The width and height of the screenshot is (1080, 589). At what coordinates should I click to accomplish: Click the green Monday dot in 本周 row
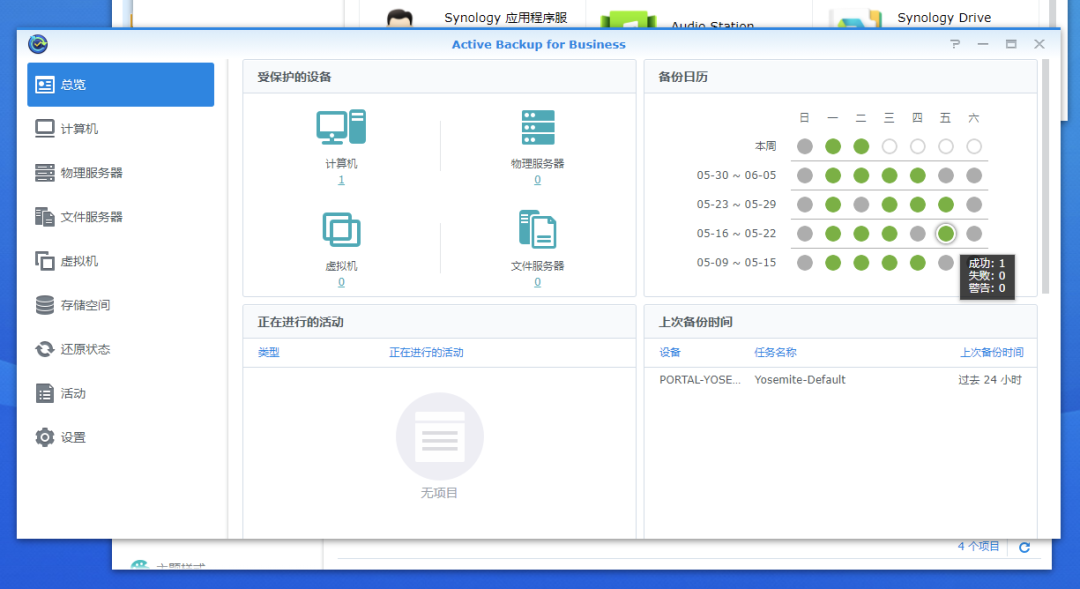click(x=833, y=146)
